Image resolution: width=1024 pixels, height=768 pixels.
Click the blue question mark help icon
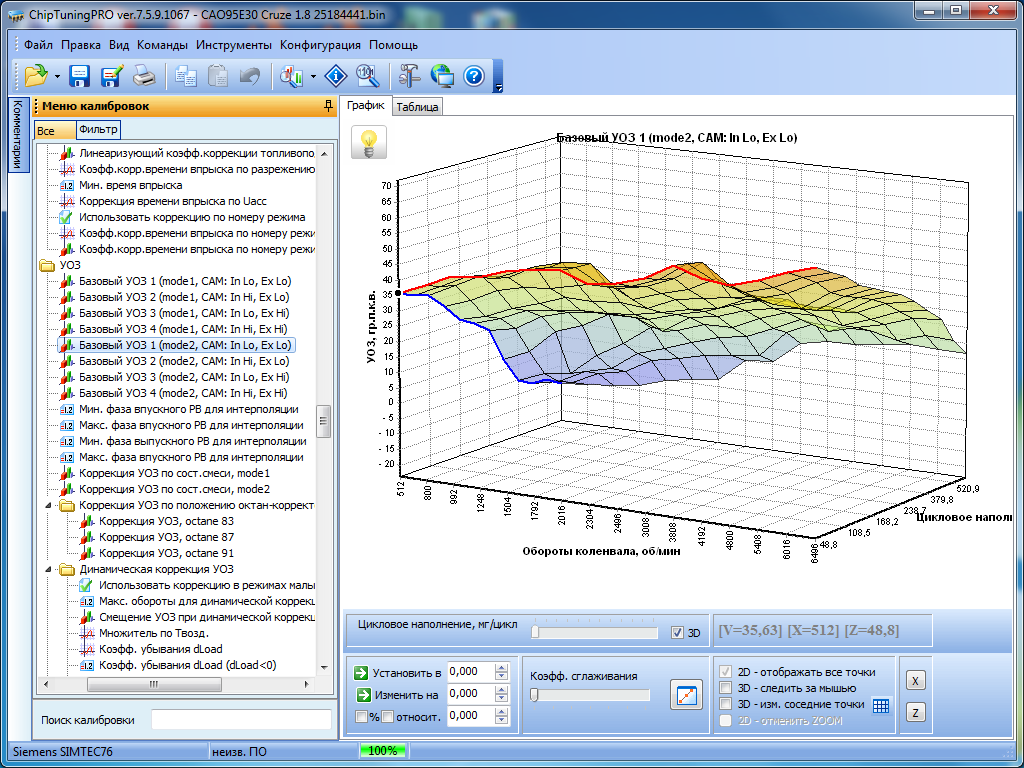pos(474,75)
